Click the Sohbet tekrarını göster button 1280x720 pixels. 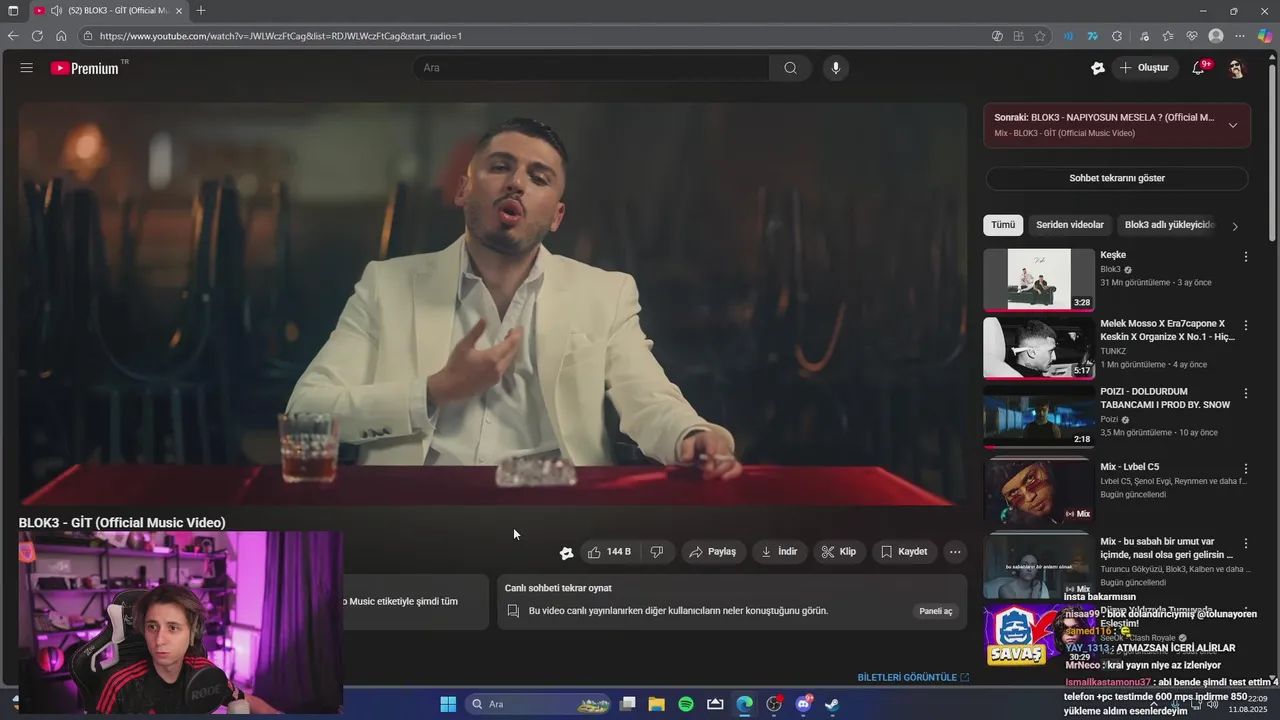click(1117, 178)
